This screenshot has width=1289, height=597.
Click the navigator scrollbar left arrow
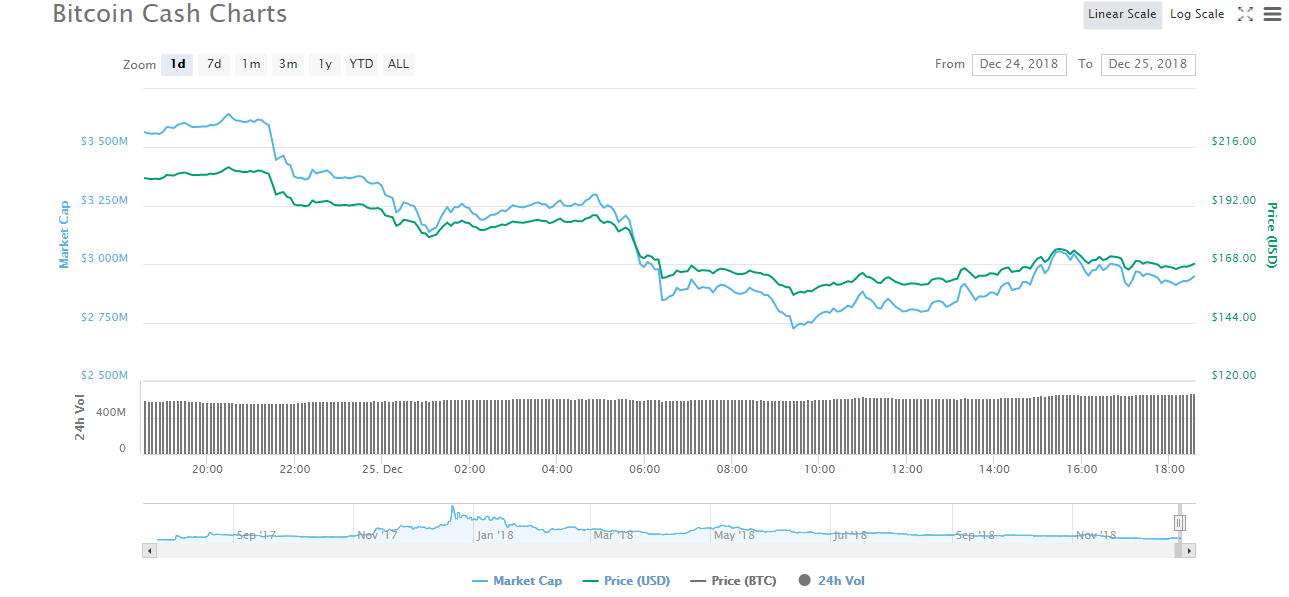click(150, 550)
